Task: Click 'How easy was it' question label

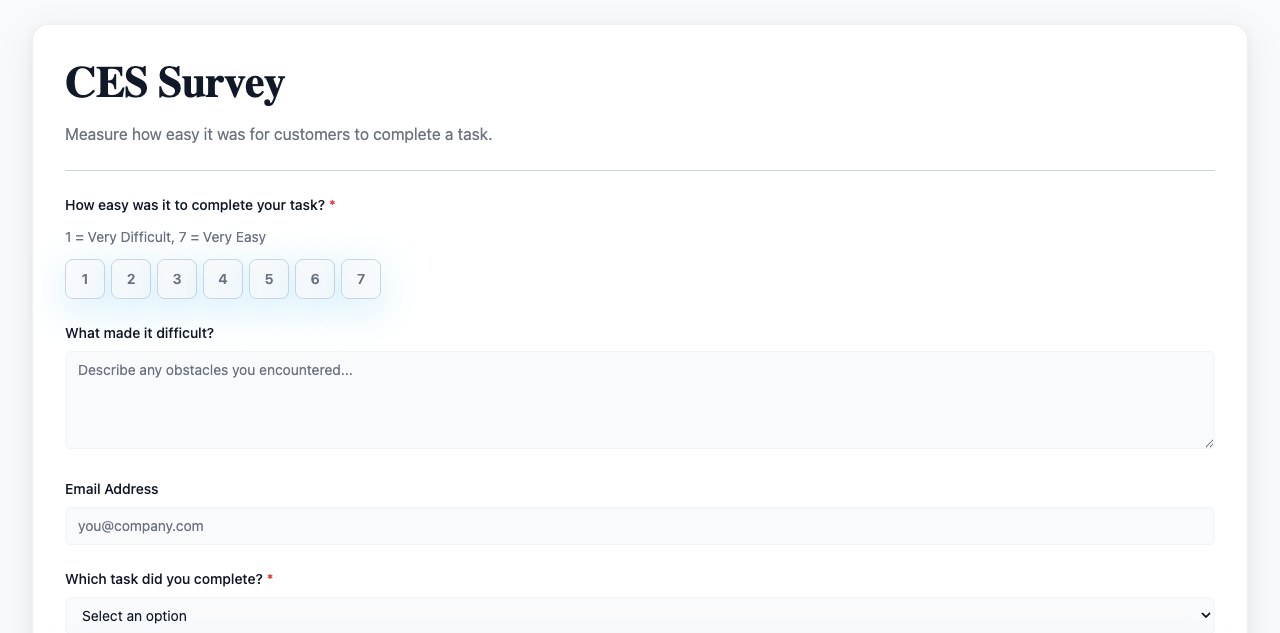Action: tap(195, 205)
